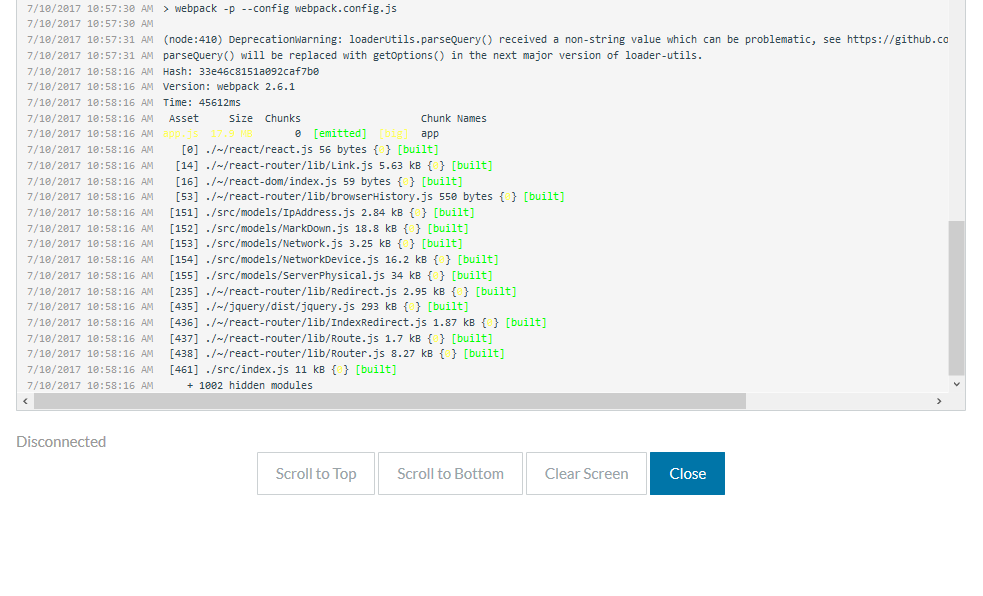The image size is (983, 596).
Task: Select the Disconnected status text
Action: tap(61, 442)
